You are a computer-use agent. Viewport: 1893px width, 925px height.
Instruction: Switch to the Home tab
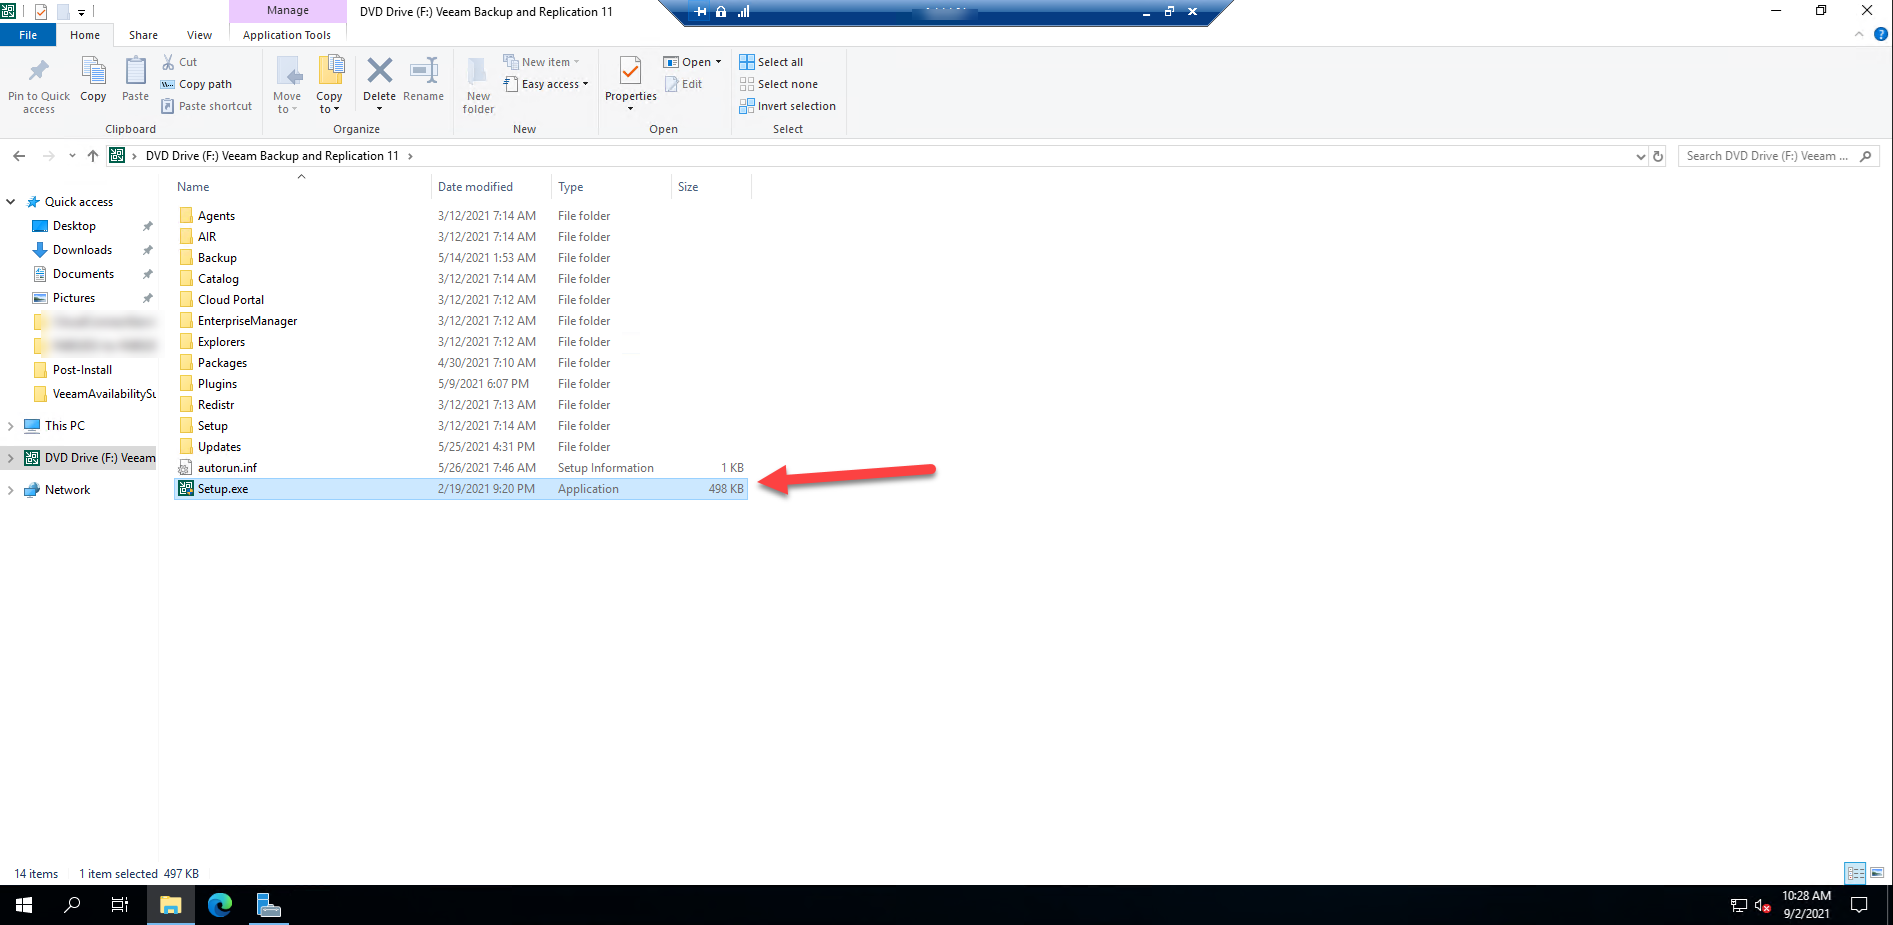85,35
